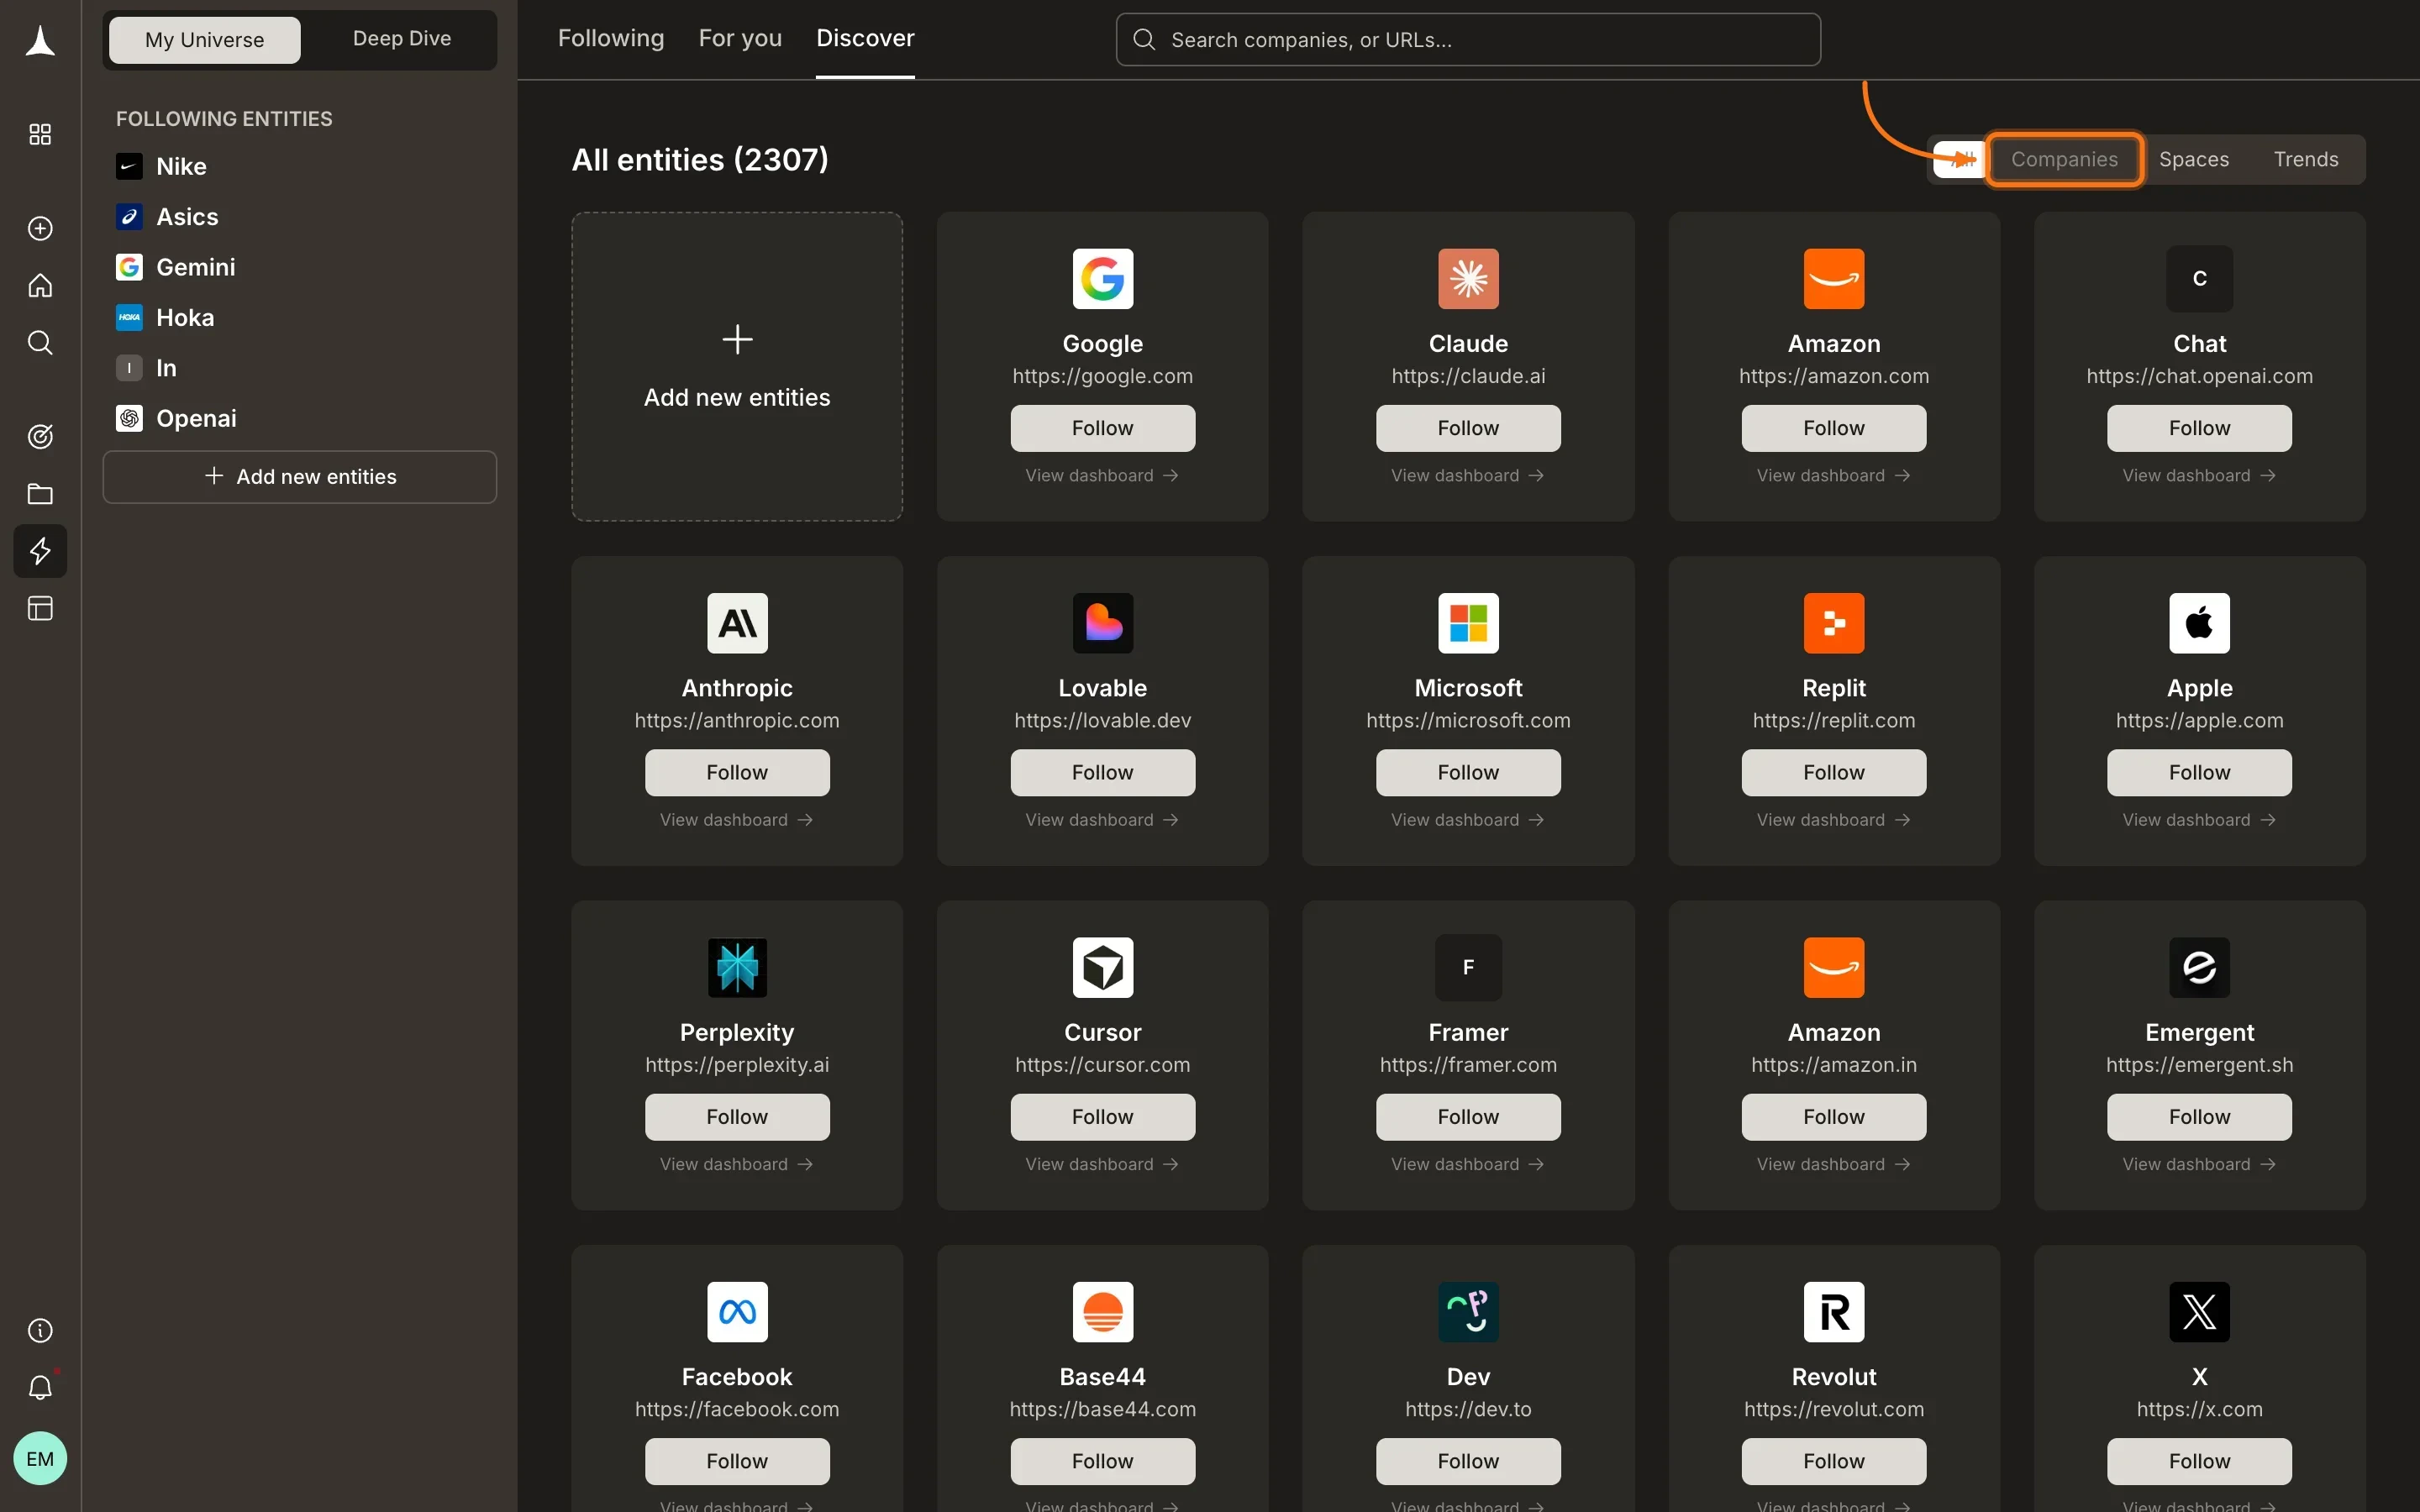
Task: Click the Emergent logo on its card
Action: (x=2199, y=967)
